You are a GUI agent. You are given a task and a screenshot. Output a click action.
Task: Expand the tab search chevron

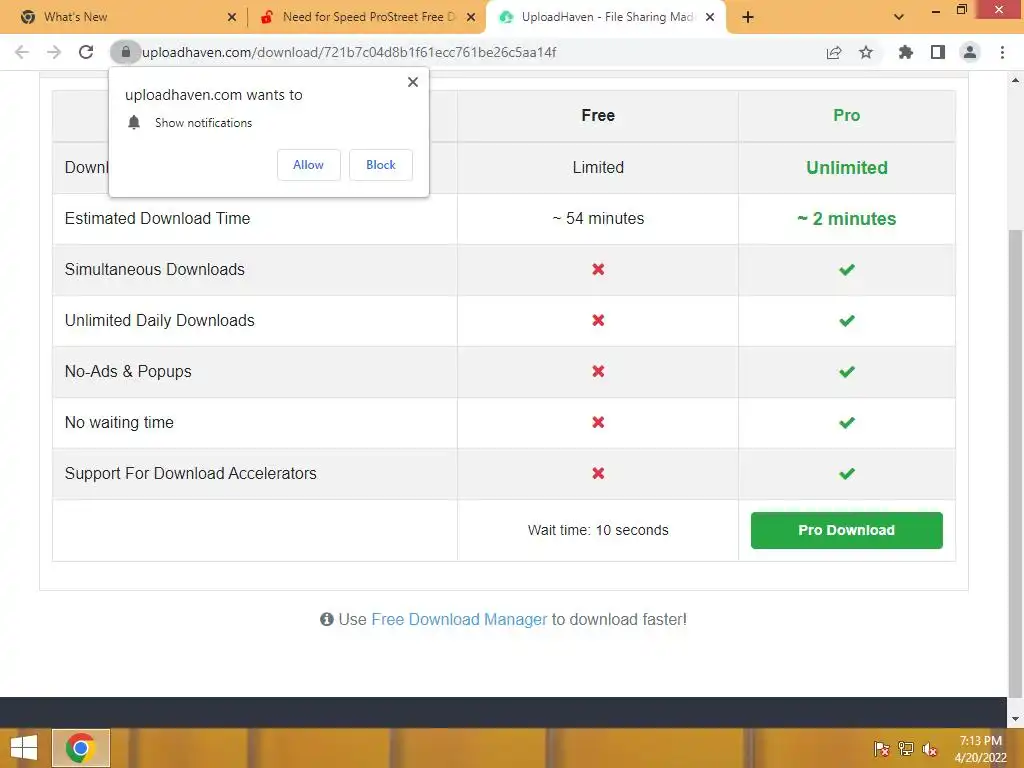(x=899, y=17)
